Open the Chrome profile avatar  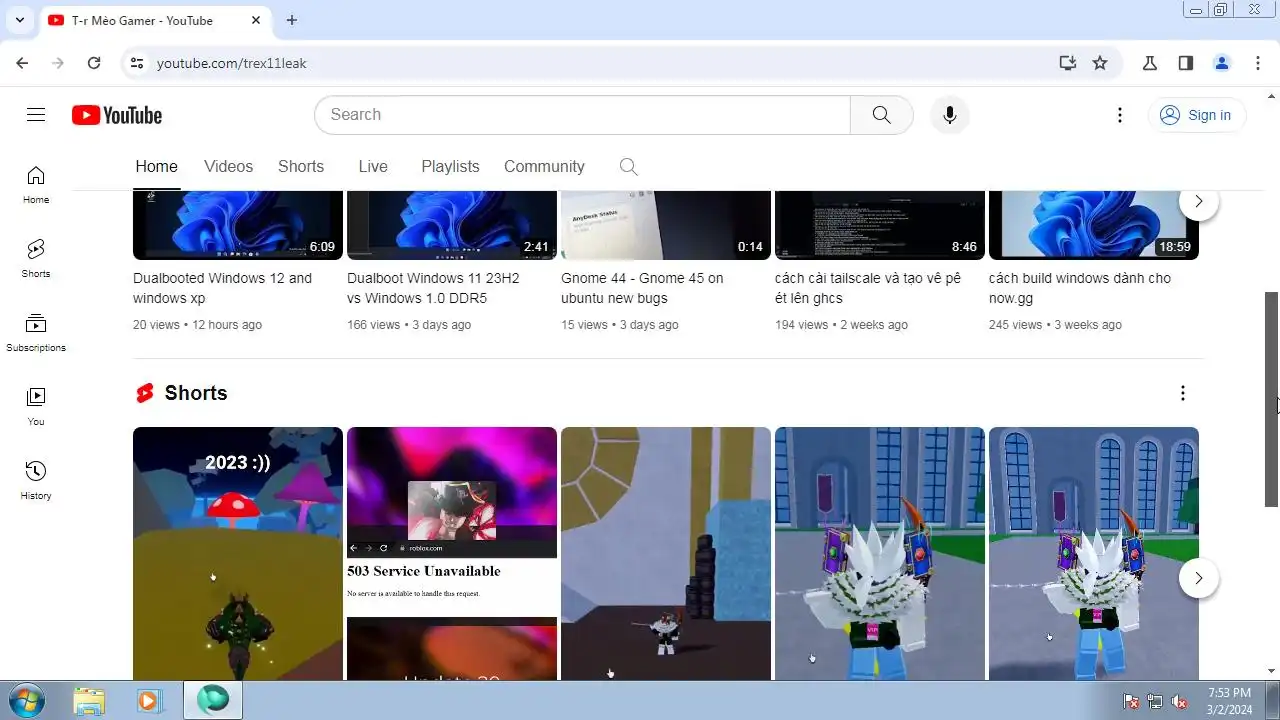(1222, 63)
